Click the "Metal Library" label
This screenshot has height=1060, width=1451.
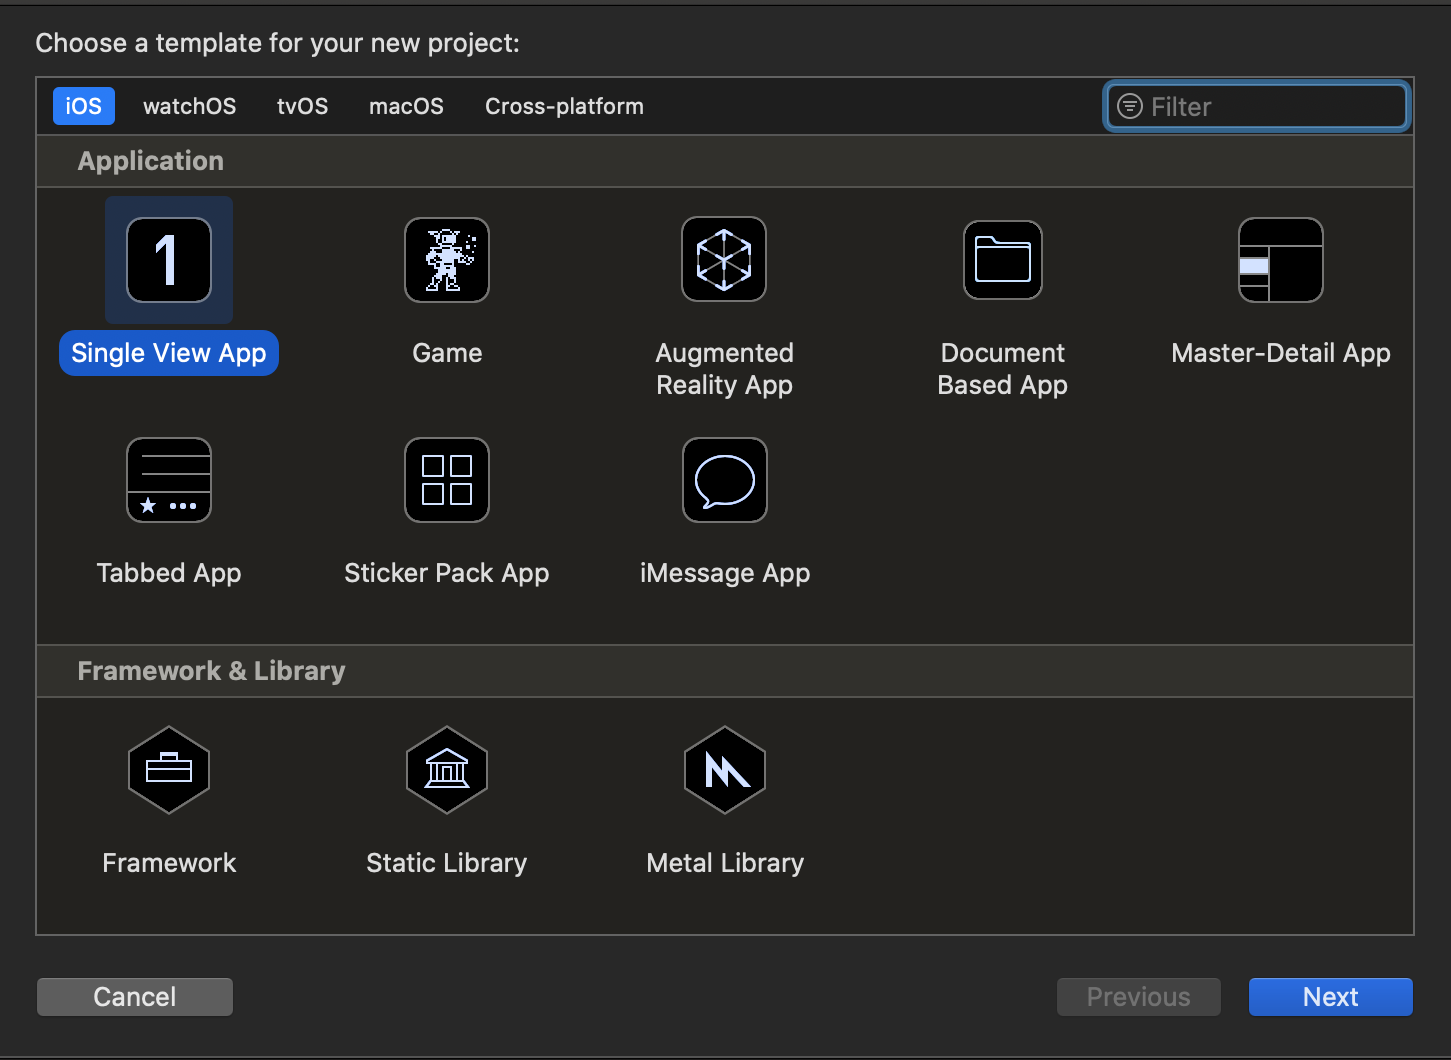coord(725,863)
